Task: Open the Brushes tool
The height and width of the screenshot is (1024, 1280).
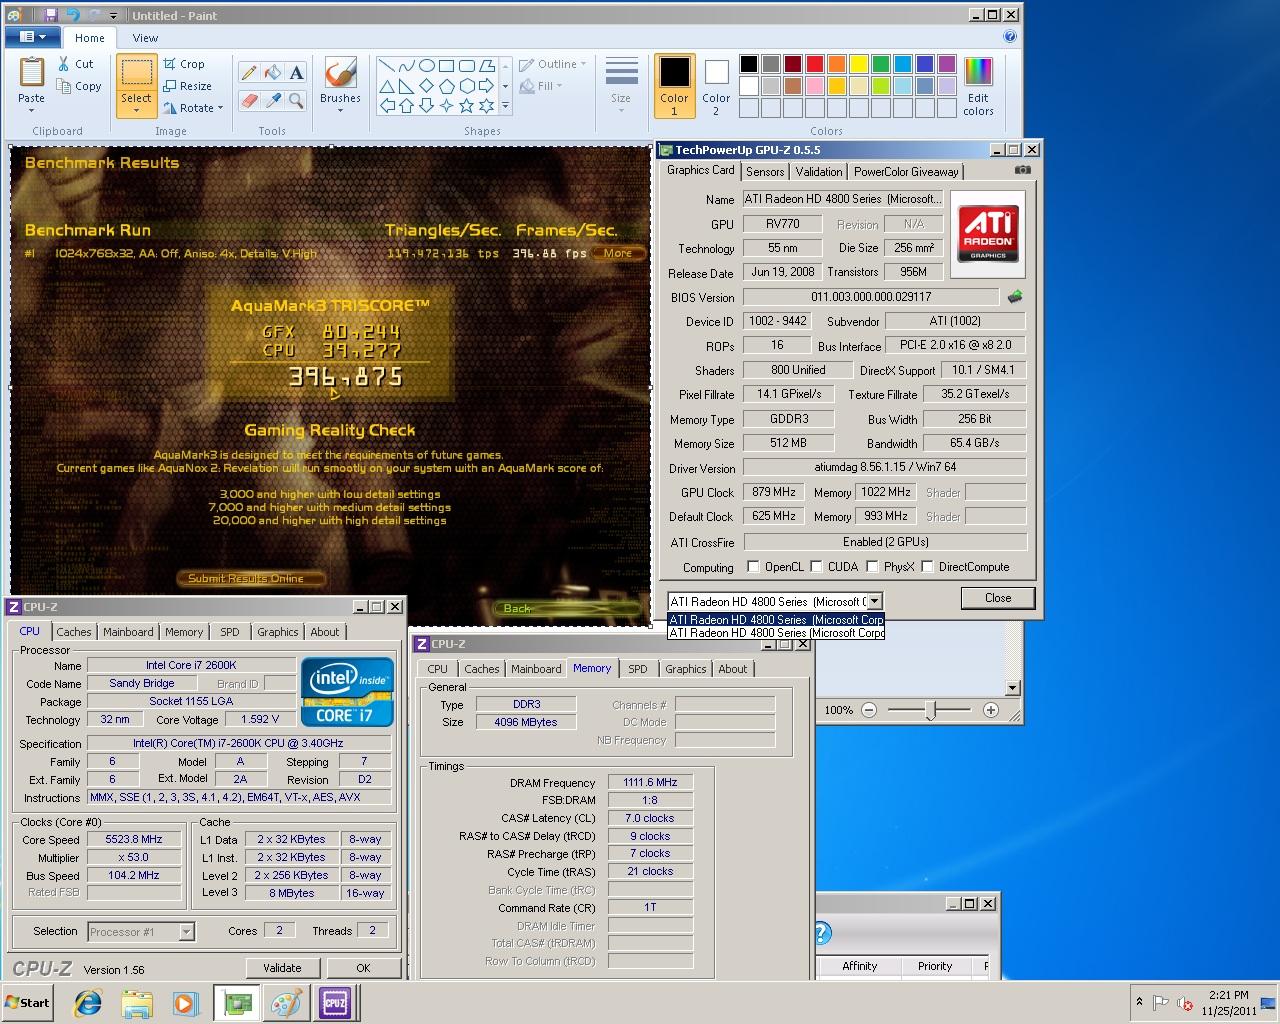Action: (340, 83)
